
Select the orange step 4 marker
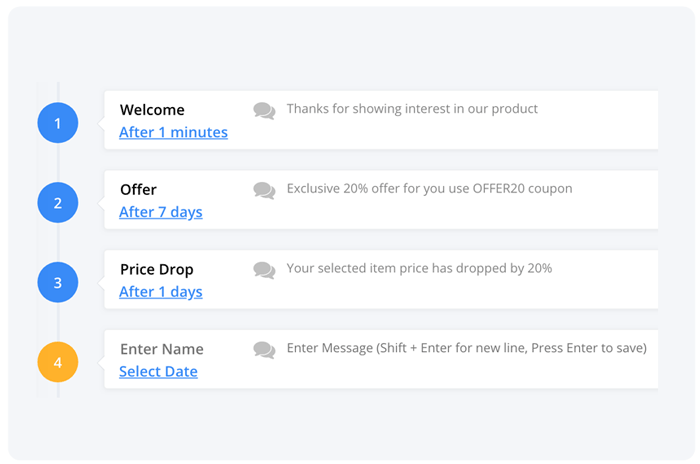tap(58, 363)
